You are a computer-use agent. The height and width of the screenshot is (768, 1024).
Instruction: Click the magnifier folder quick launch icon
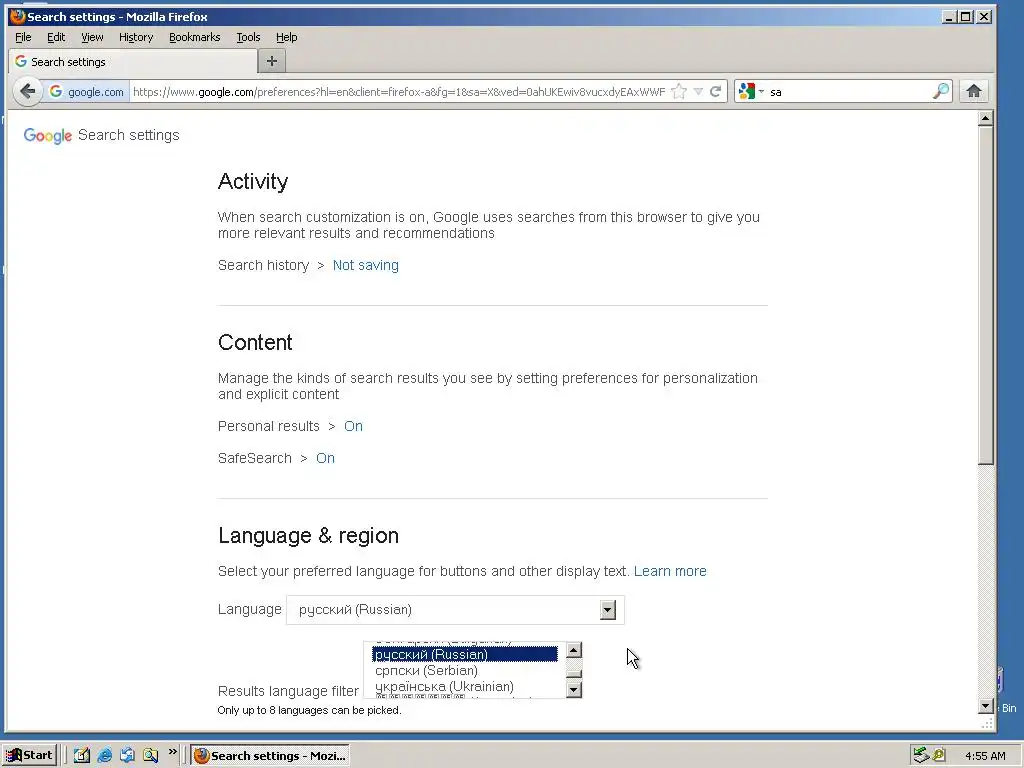tap(150, 755)
